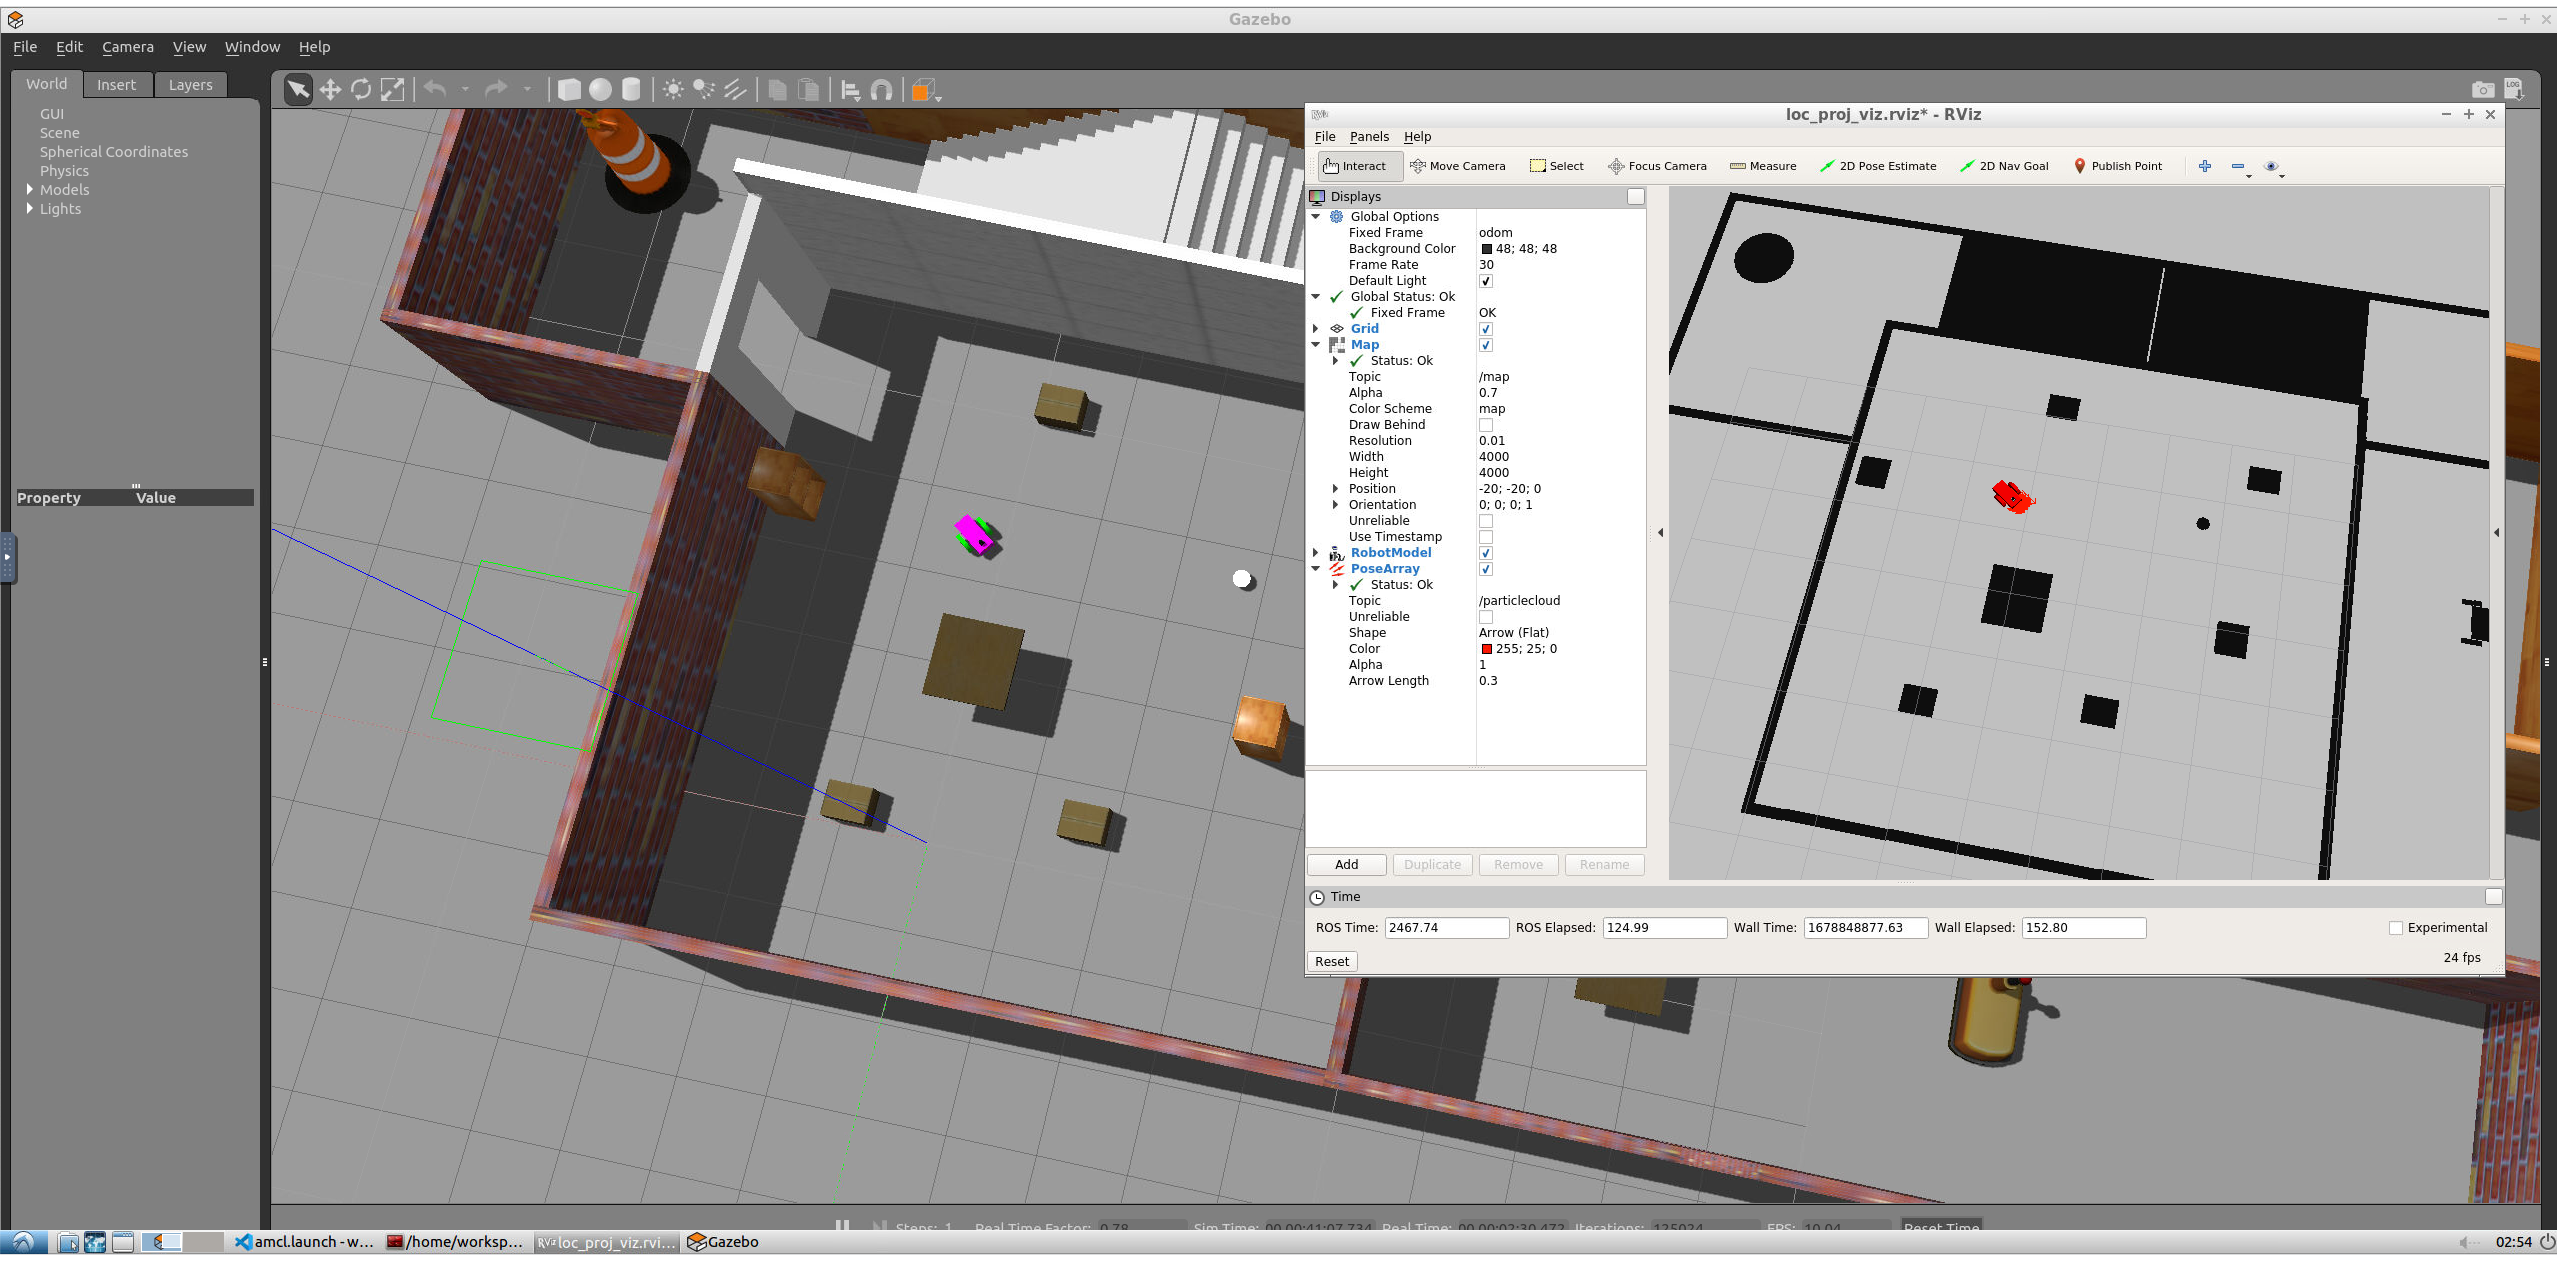The width and height of the screenshot is (2557, 1261).
Task: Click the Reset button in Time panel
Action: (x=1332, y=962)
